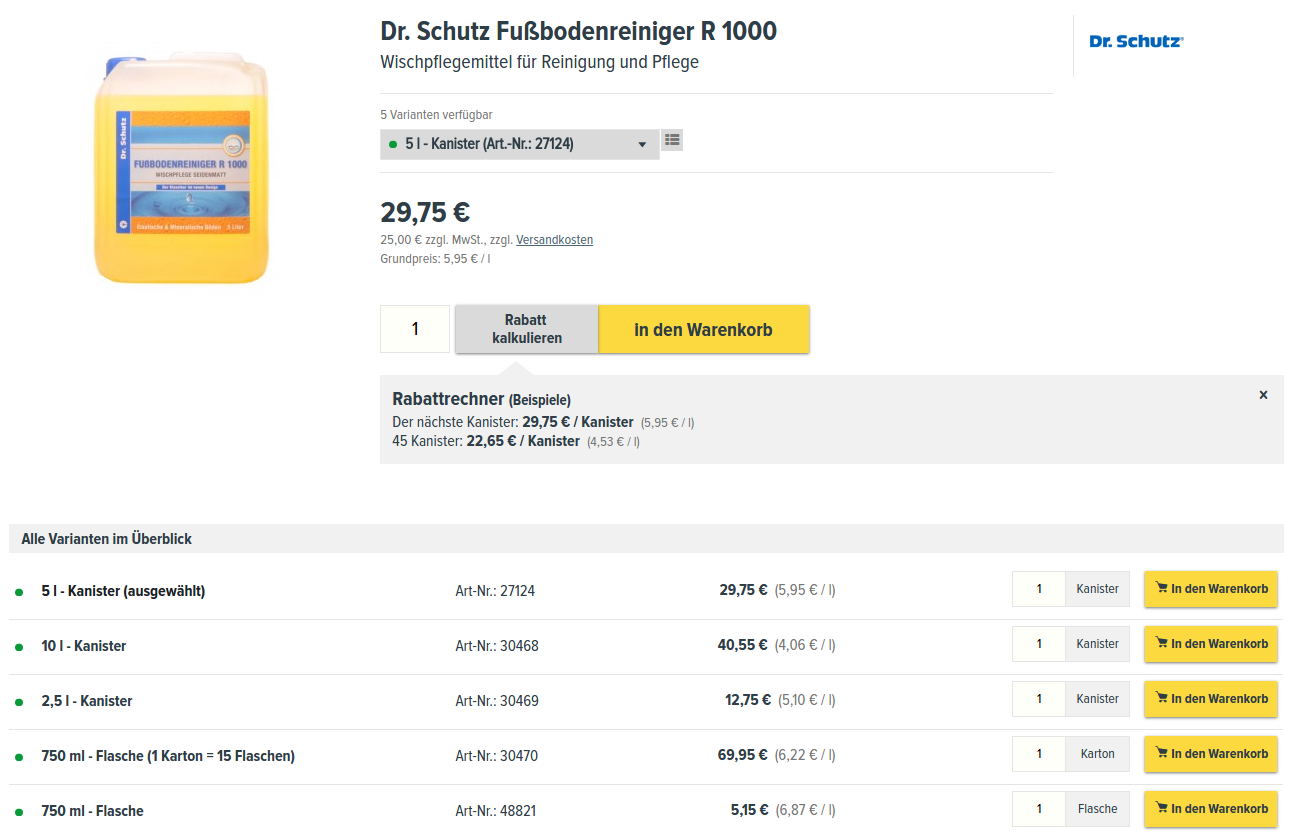Viewport: 1291px width, 839px height.
Task: Click the Alle Varianten im Überblick header
Action: (x=106, y=539)
